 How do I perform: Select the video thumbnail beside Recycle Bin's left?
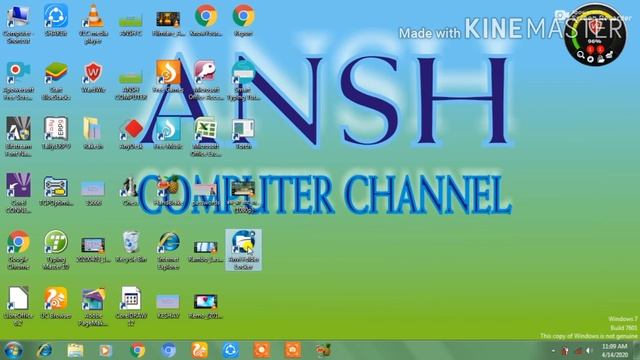[x=93, y=250]
